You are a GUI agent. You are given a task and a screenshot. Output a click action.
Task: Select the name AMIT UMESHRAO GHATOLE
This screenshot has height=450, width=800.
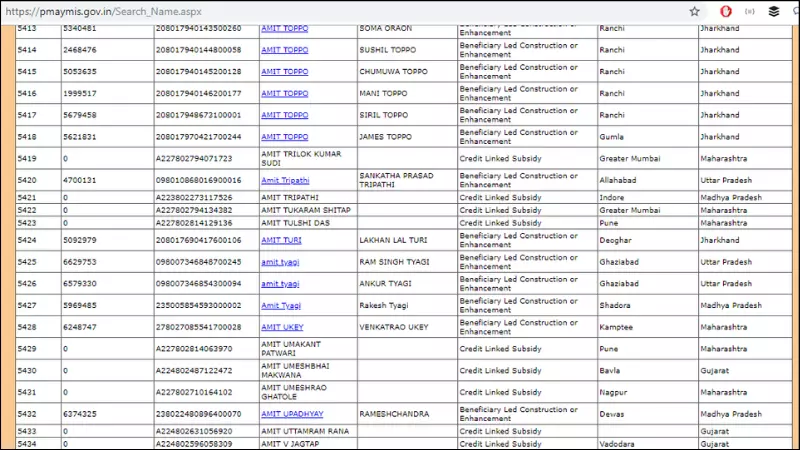click(294, 392)
